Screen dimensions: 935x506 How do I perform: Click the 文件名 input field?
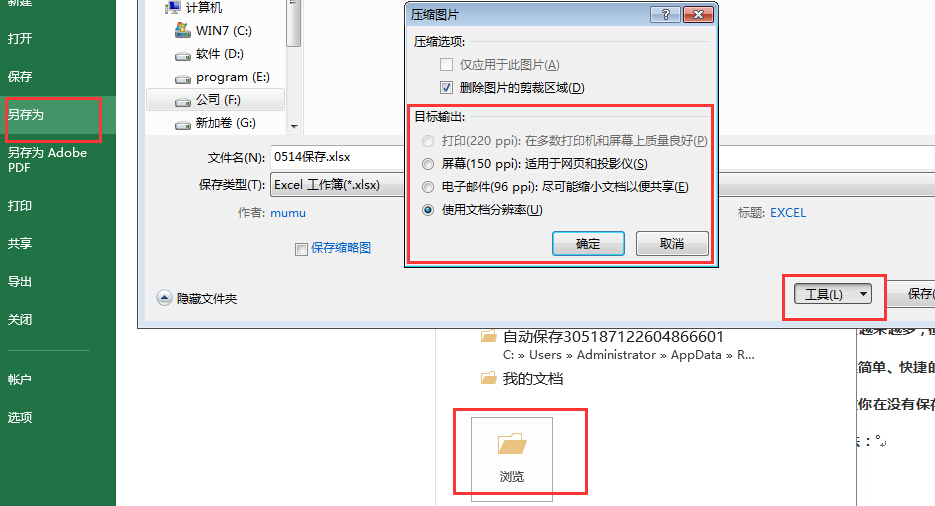[338, 157]
